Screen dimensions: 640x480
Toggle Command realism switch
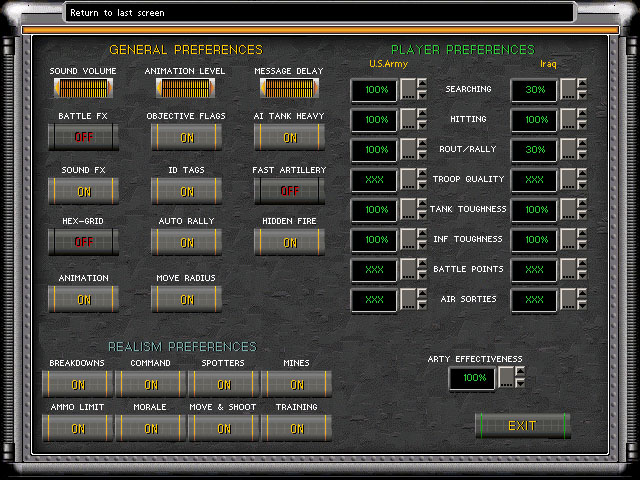[x=151, y=384]
